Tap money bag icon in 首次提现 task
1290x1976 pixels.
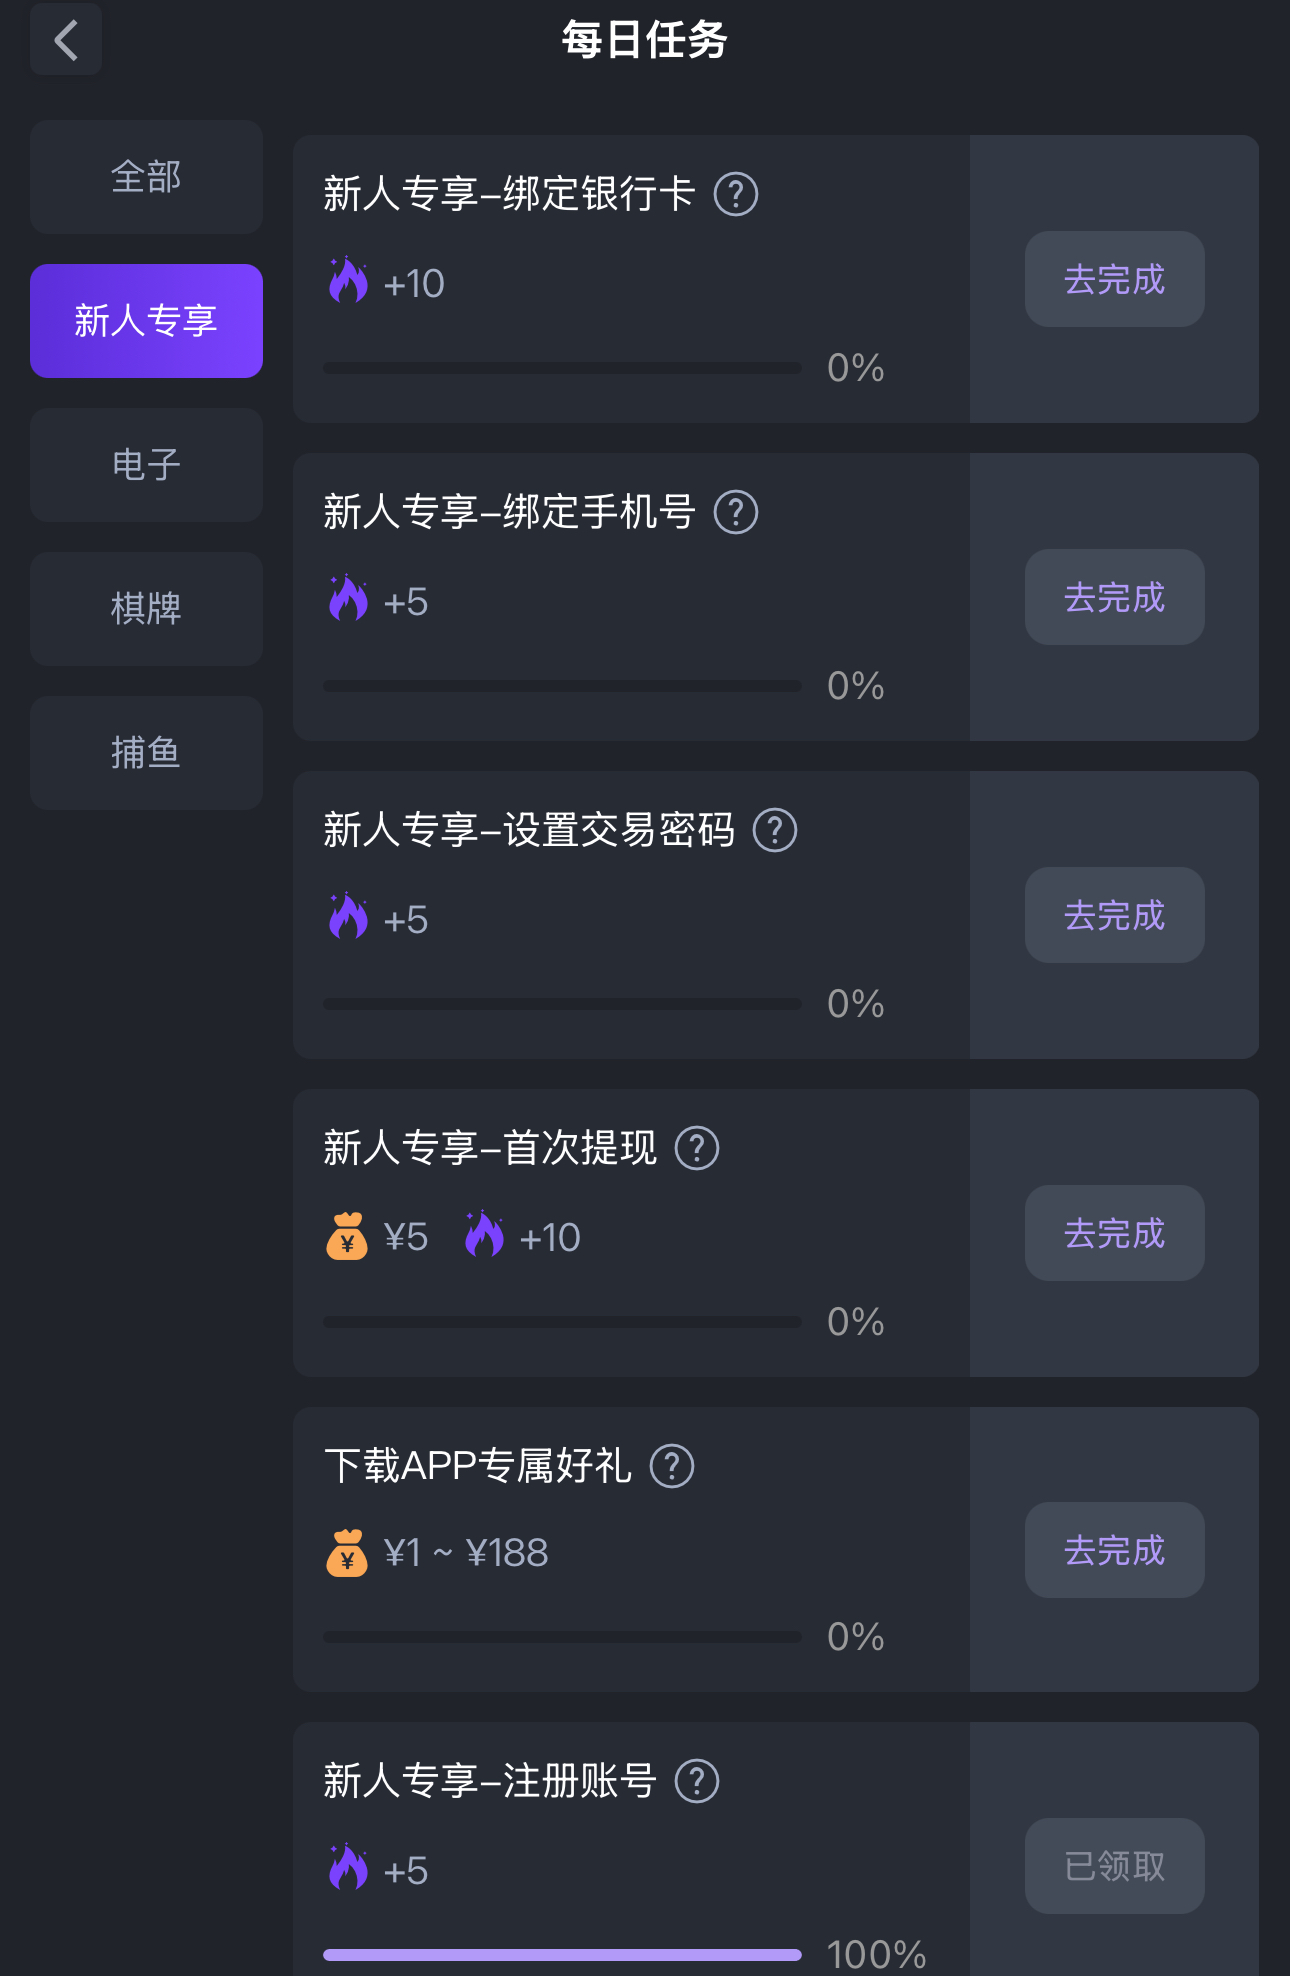pyautogui.click(x=347, y=1237)
